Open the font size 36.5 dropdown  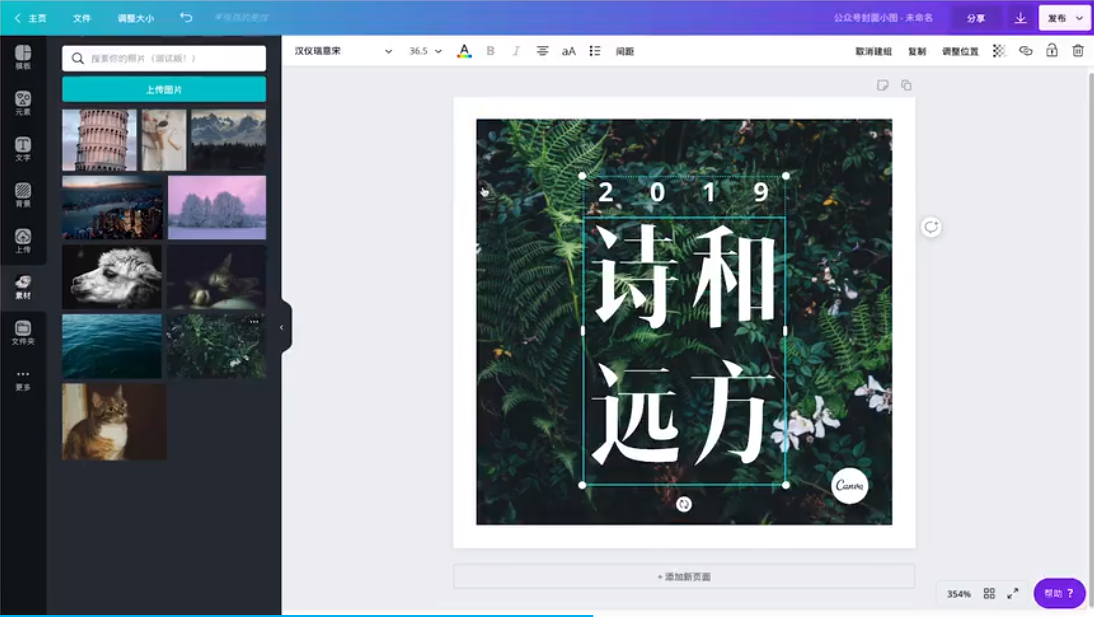tap(425, 51)
